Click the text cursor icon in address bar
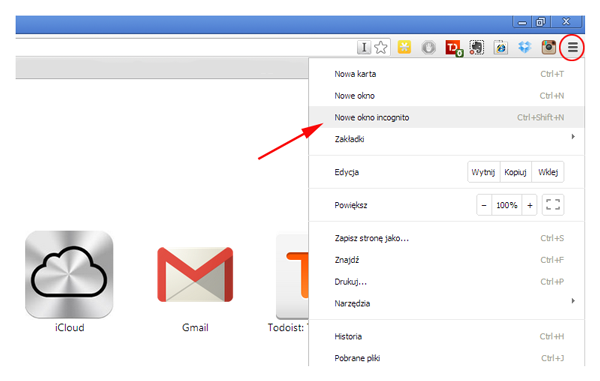600x381 pixels. coord(364,47)
